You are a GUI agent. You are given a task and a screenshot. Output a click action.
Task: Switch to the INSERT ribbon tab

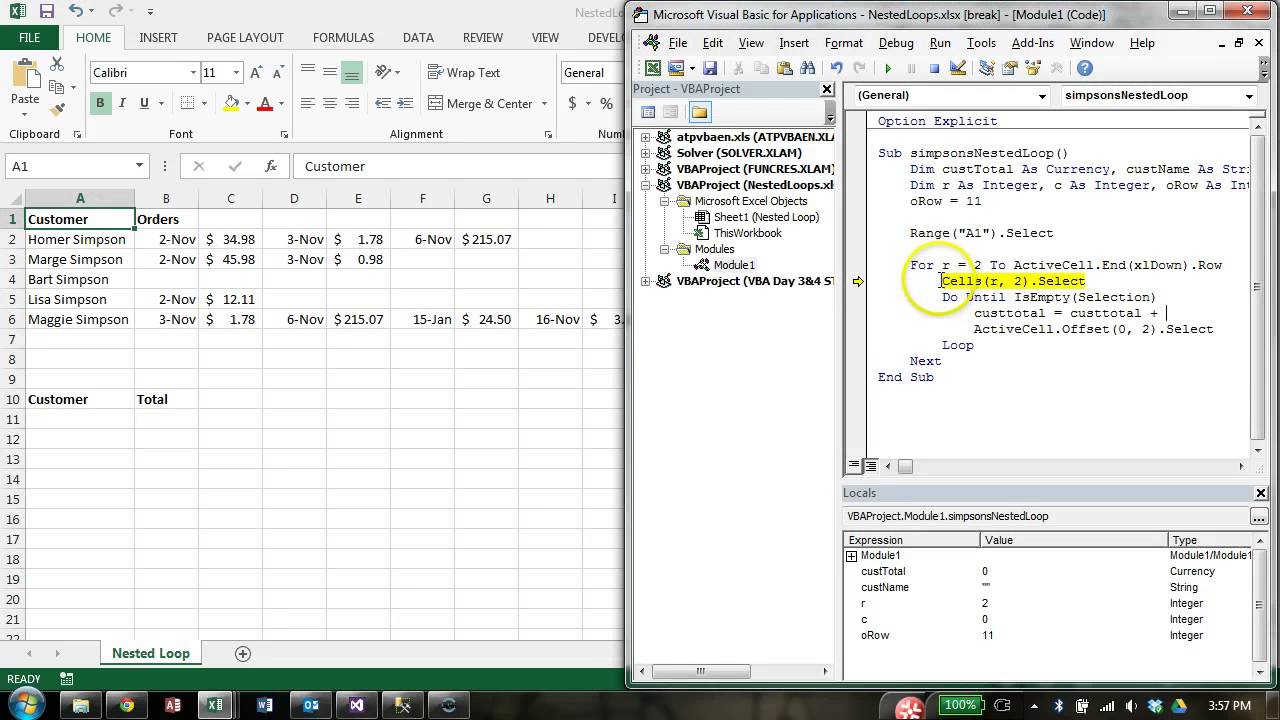click(159, 38)
